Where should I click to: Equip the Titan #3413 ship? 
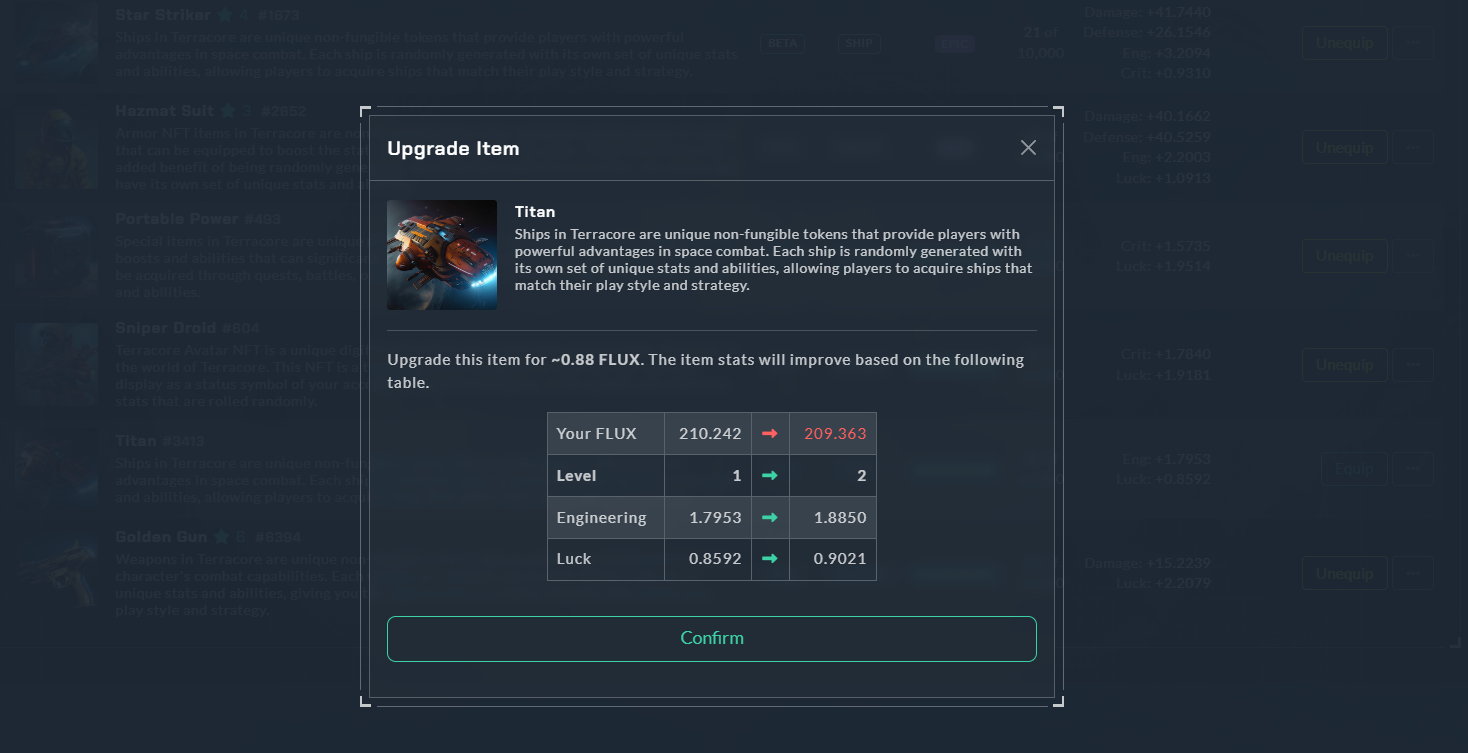[1355, 469]
